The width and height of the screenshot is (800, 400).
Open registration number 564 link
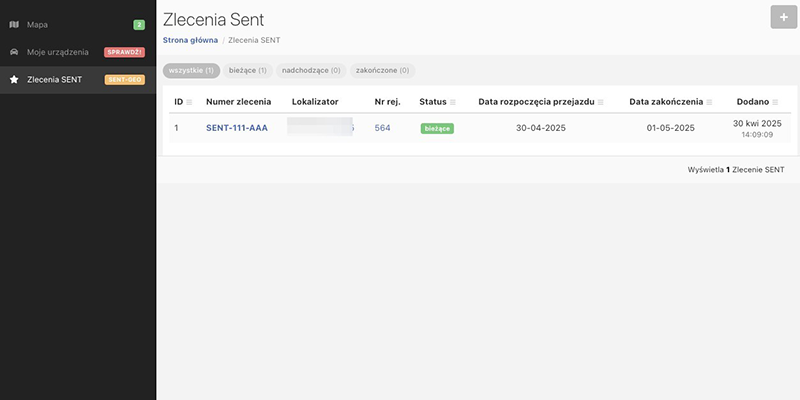(x=382, y=128)
